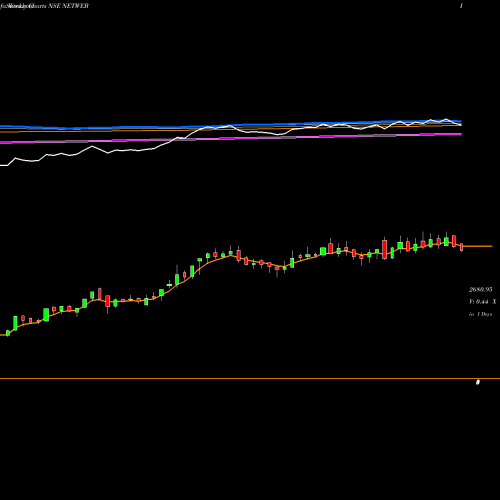Click the small white volume bar at bottom right

478,382
